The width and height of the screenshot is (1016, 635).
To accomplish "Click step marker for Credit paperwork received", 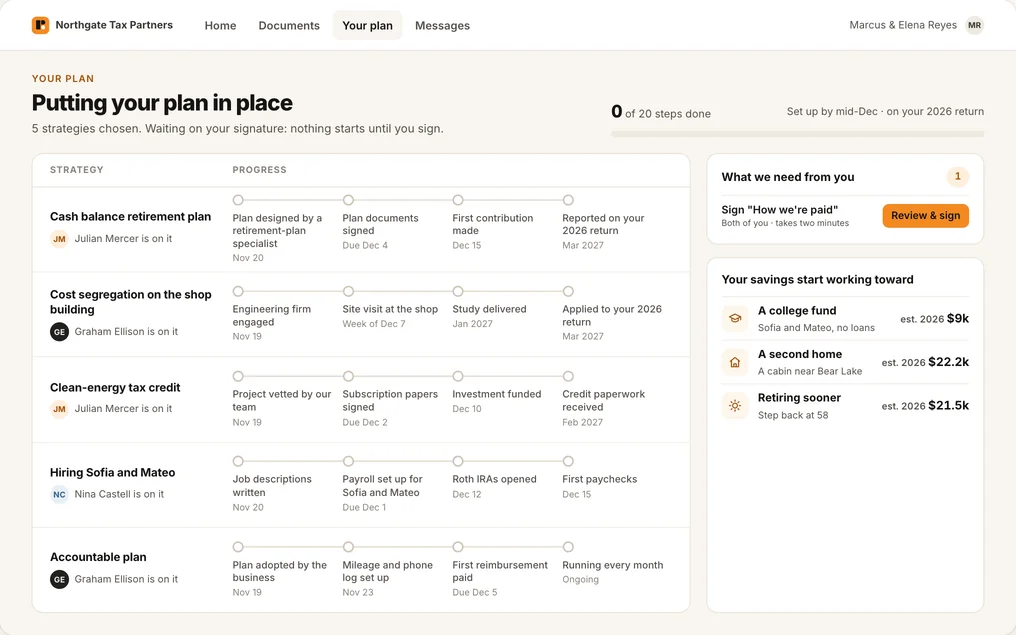I will click(568, 376).
